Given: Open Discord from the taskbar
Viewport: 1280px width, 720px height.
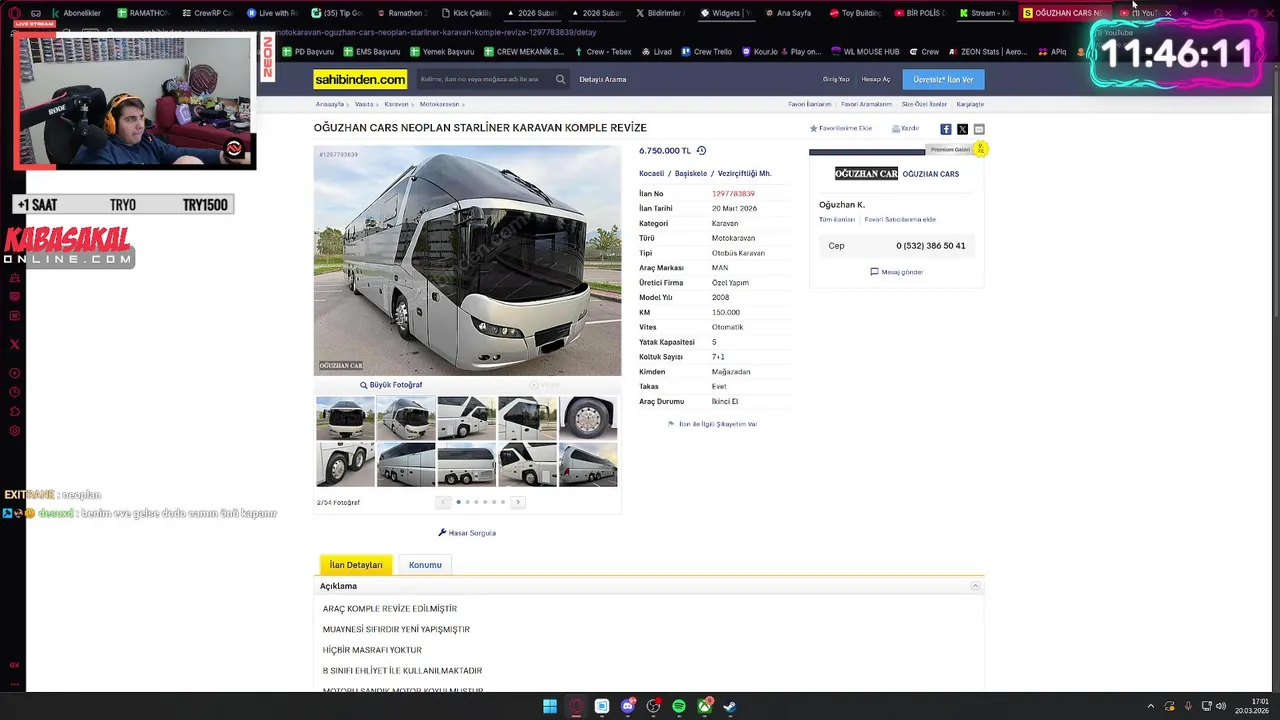Looking at the screenshot, I should [628, 706].
